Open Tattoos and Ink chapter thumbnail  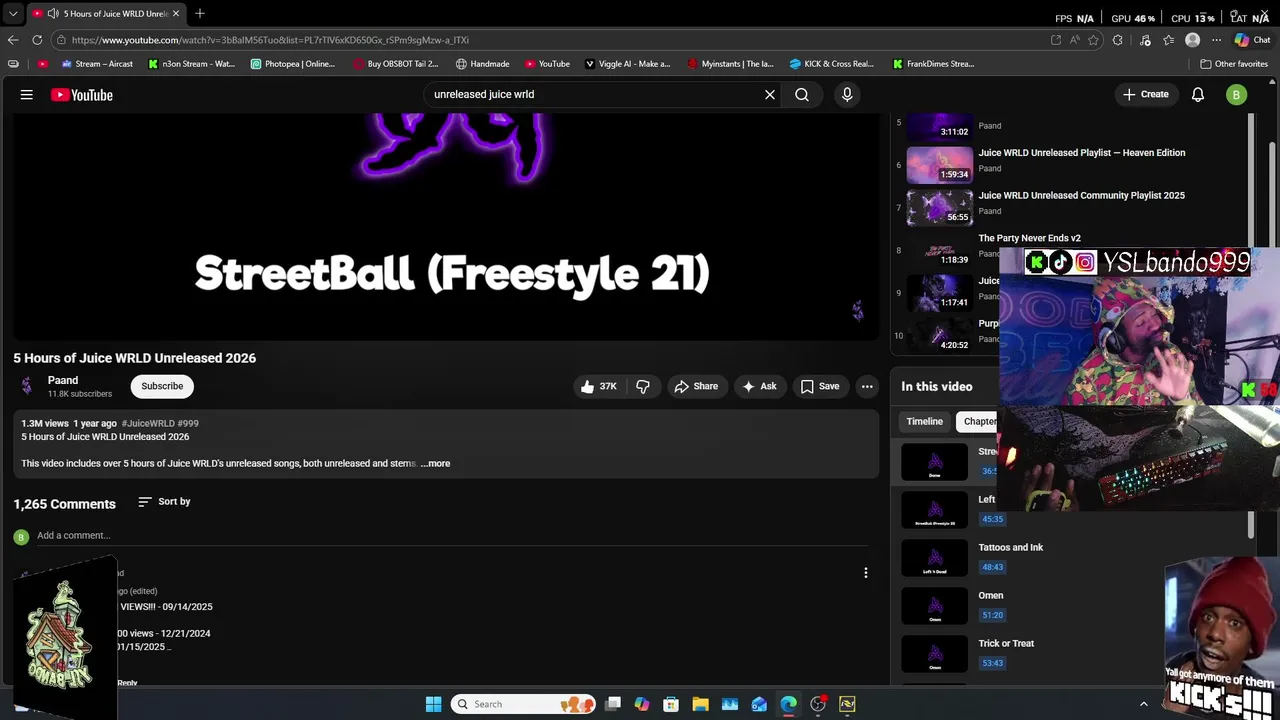935,558
